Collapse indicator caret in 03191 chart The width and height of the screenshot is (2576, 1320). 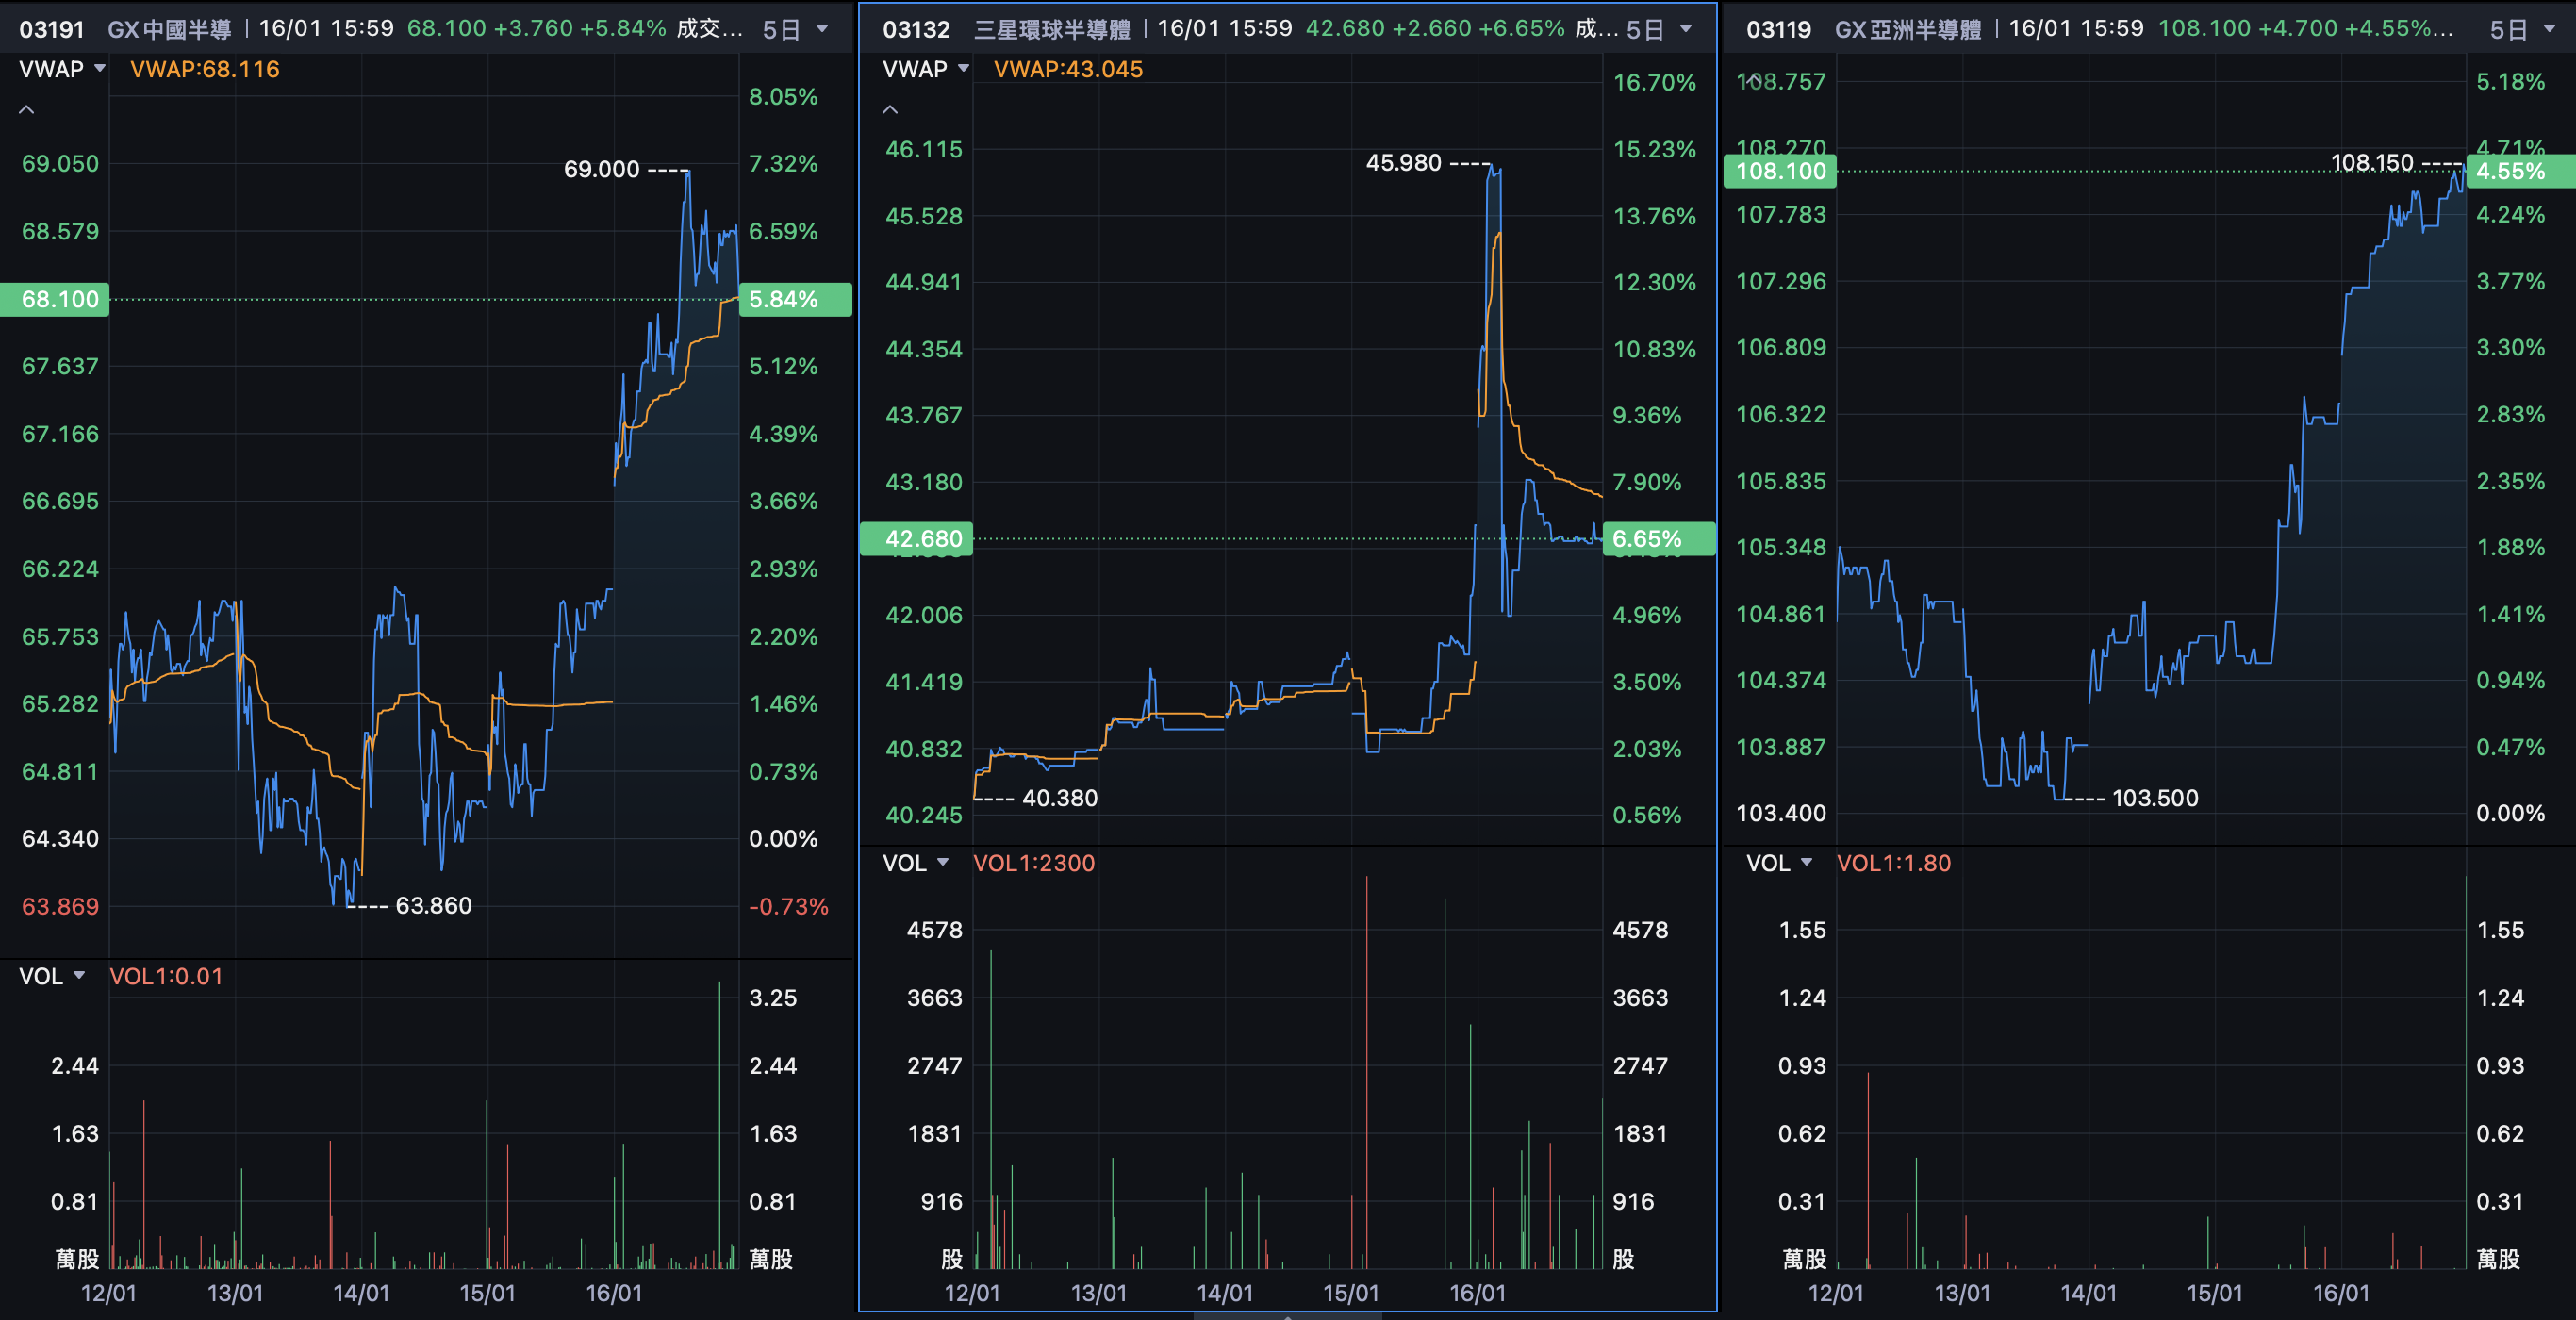pyautogui.click(x=27, y=110)
